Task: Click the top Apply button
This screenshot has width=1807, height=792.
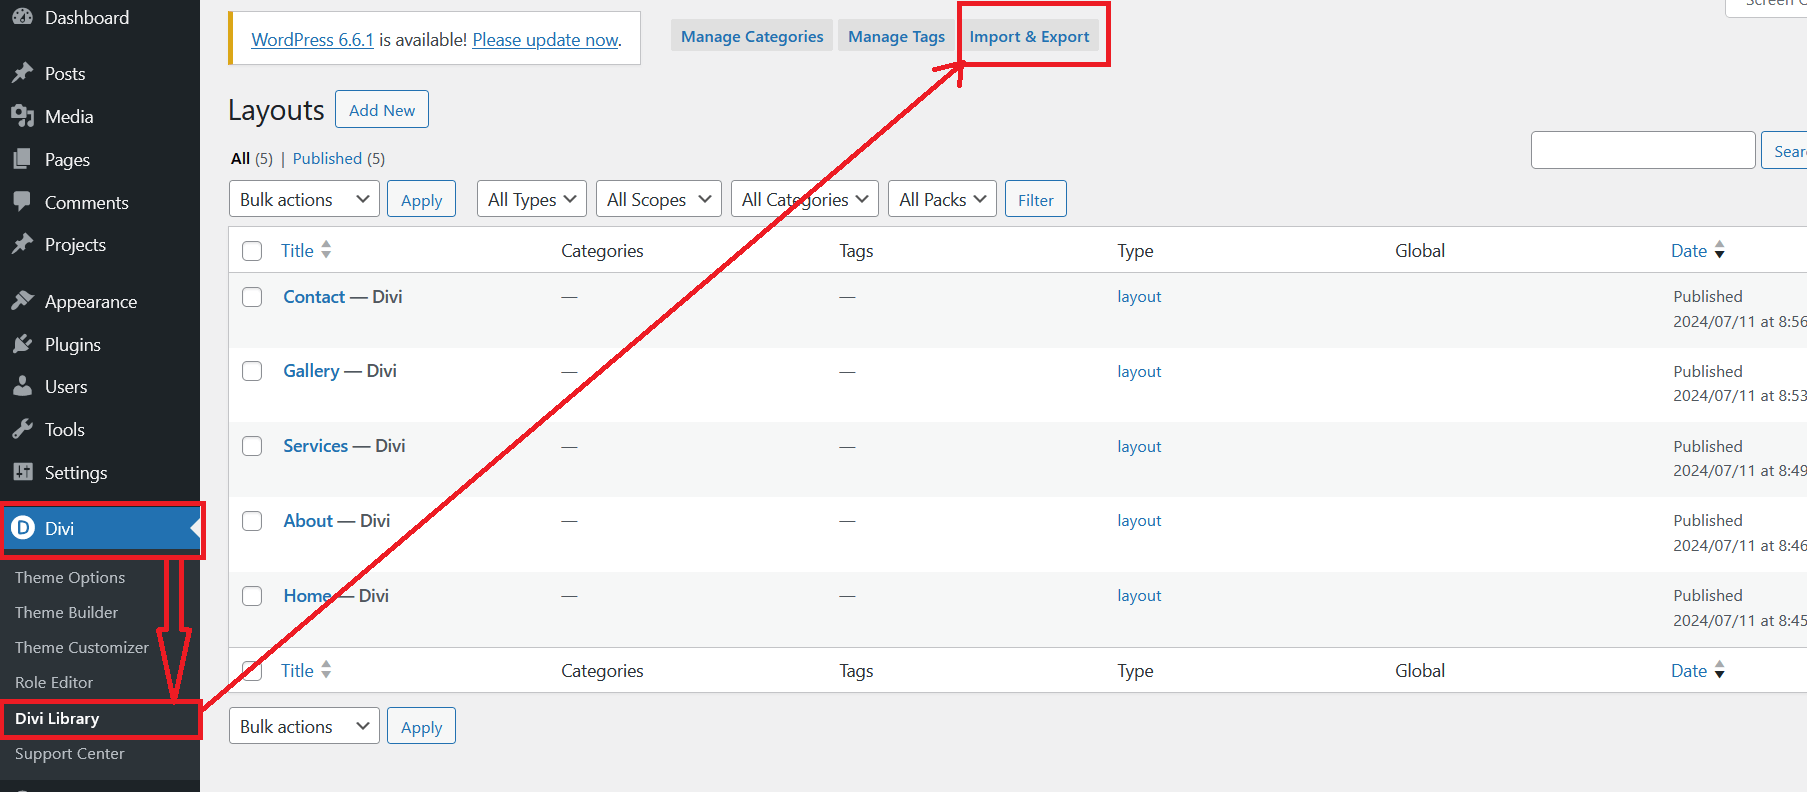Action: pos(421,199)
